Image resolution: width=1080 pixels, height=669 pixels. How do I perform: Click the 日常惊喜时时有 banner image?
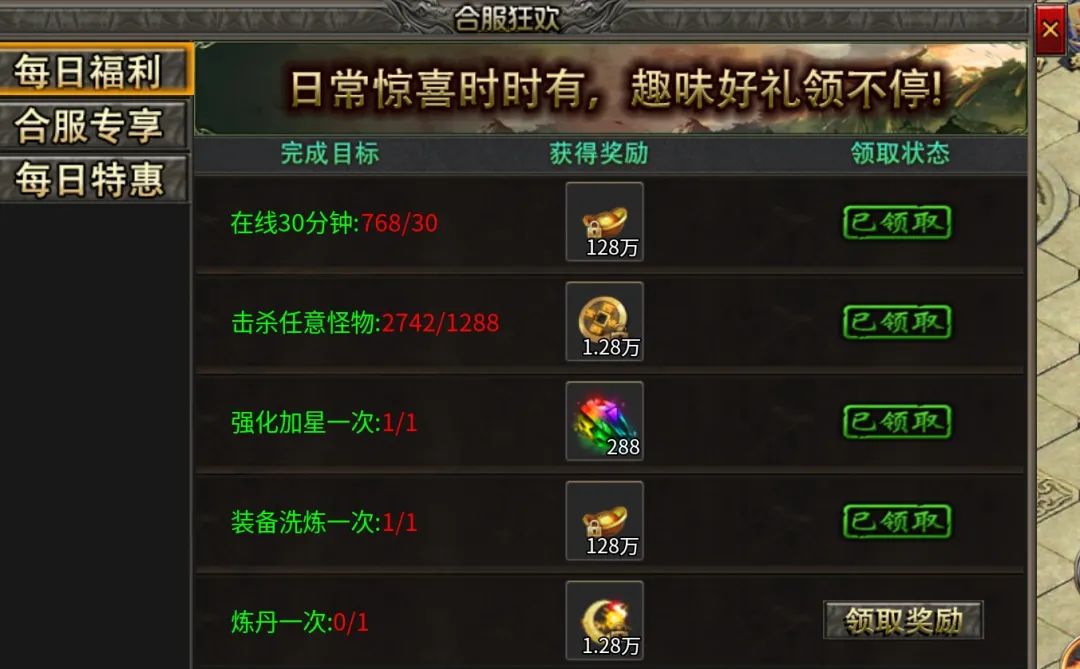611,88
